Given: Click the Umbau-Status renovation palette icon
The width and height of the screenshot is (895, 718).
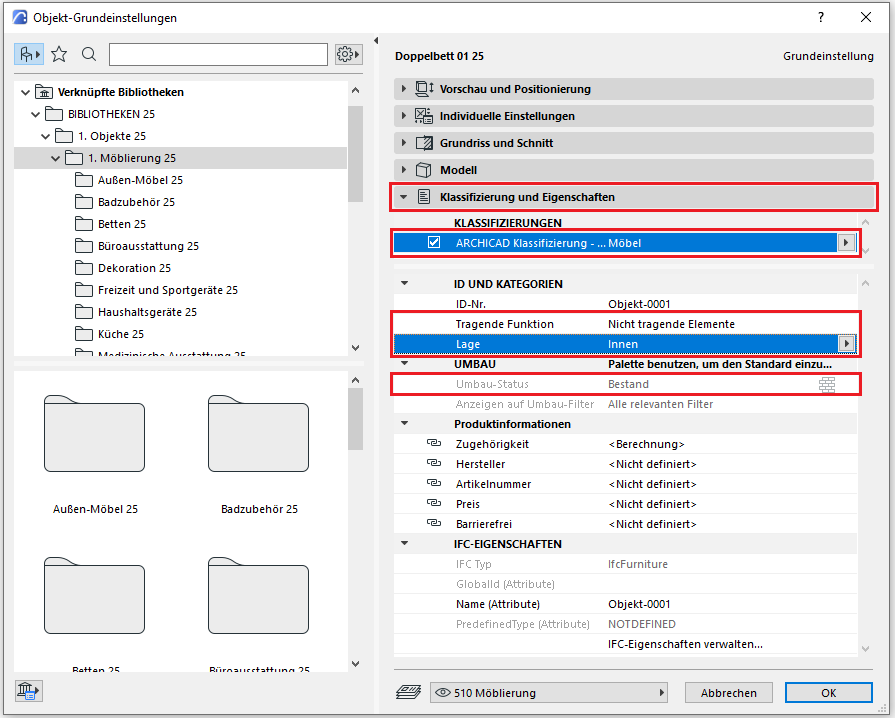Looking at the screenshot, I should click(827, 385).
